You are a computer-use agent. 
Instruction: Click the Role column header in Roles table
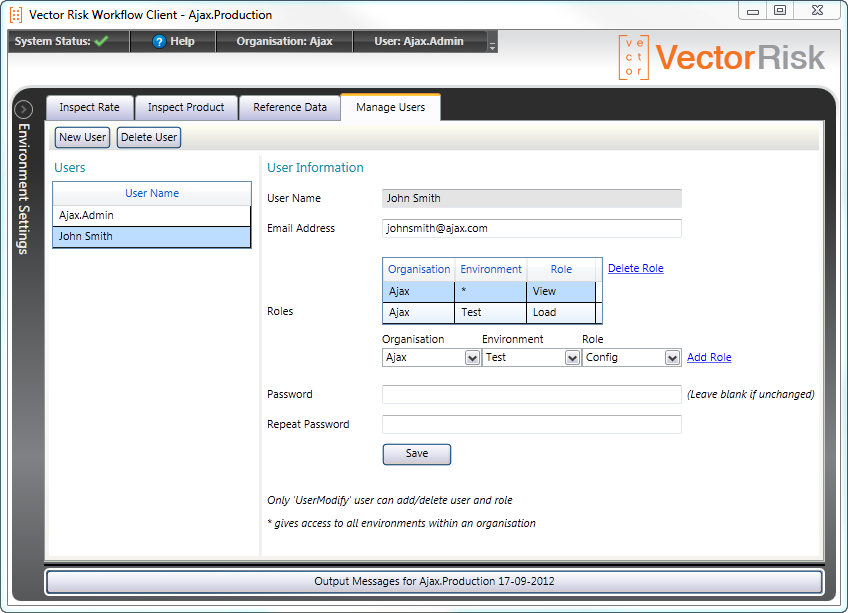561,269
